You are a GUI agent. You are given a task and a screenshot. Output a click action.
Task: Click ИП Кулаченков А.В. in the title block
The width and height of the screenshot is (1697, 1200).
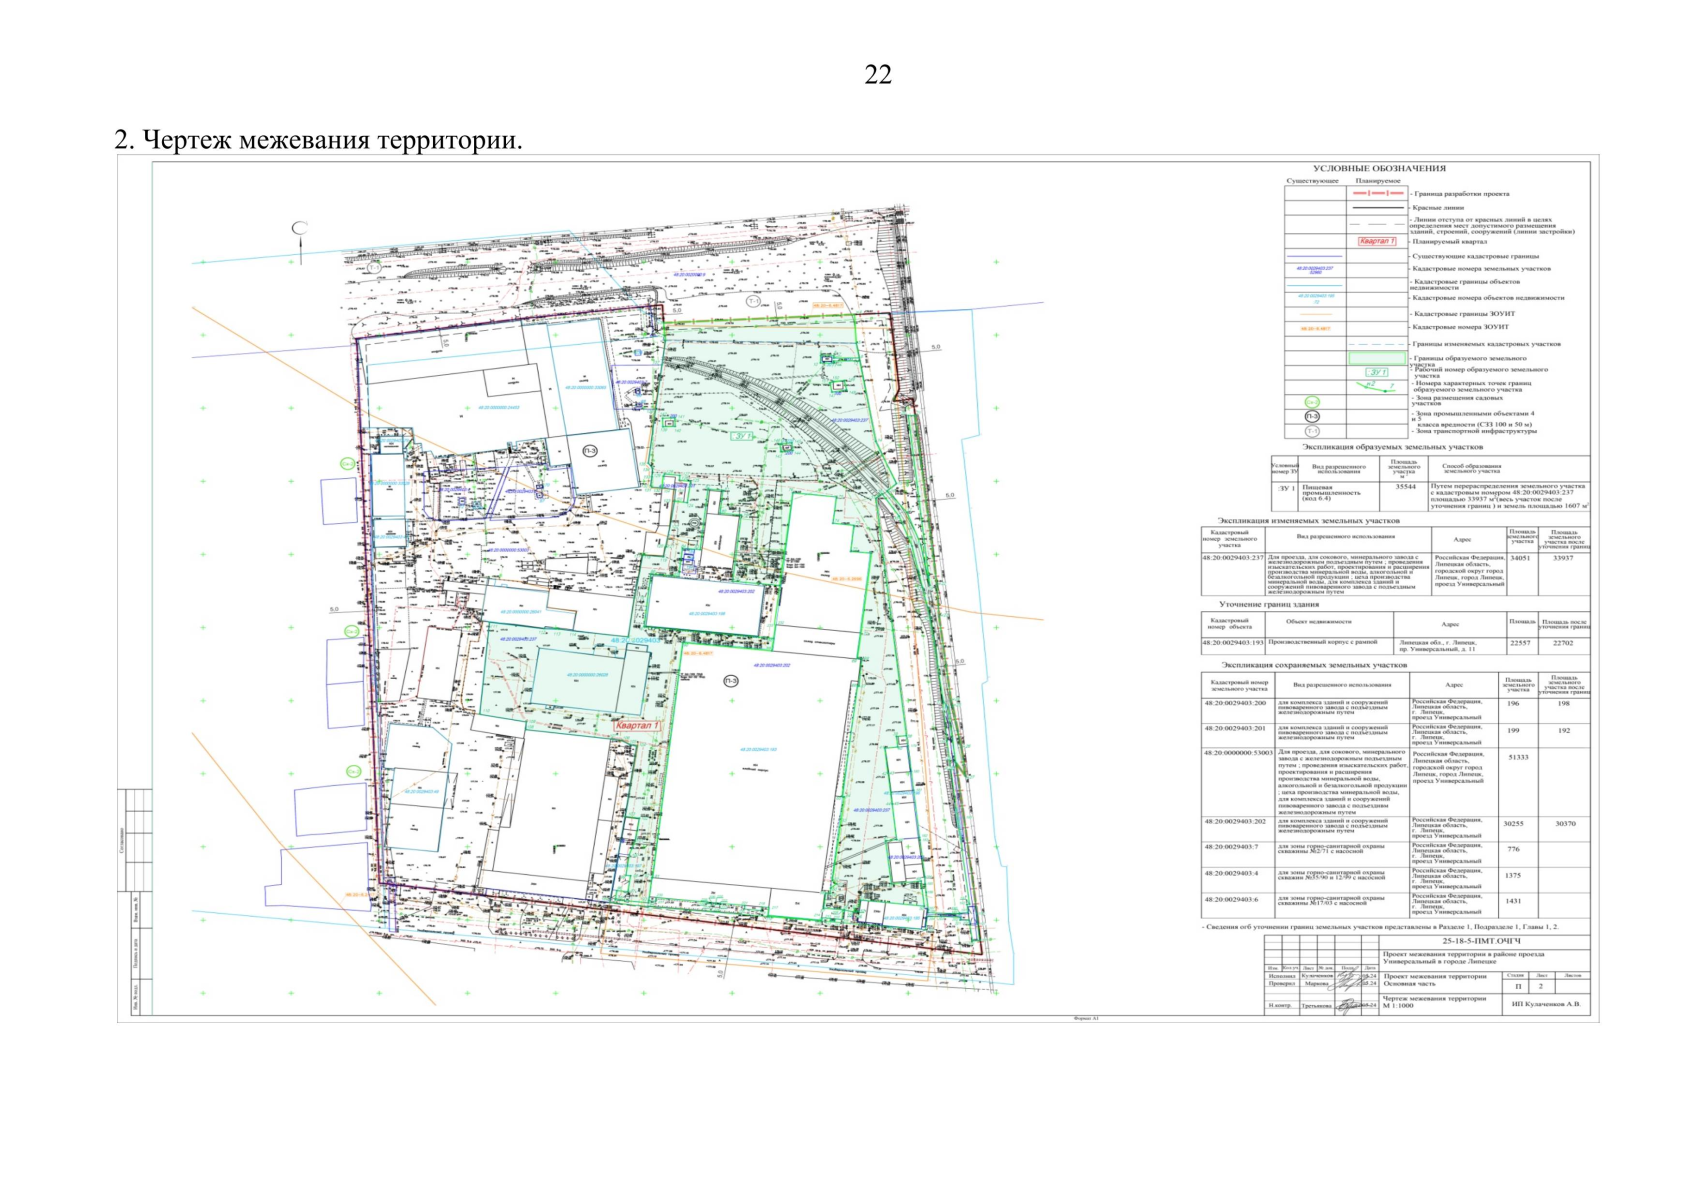(1545, 1003)
